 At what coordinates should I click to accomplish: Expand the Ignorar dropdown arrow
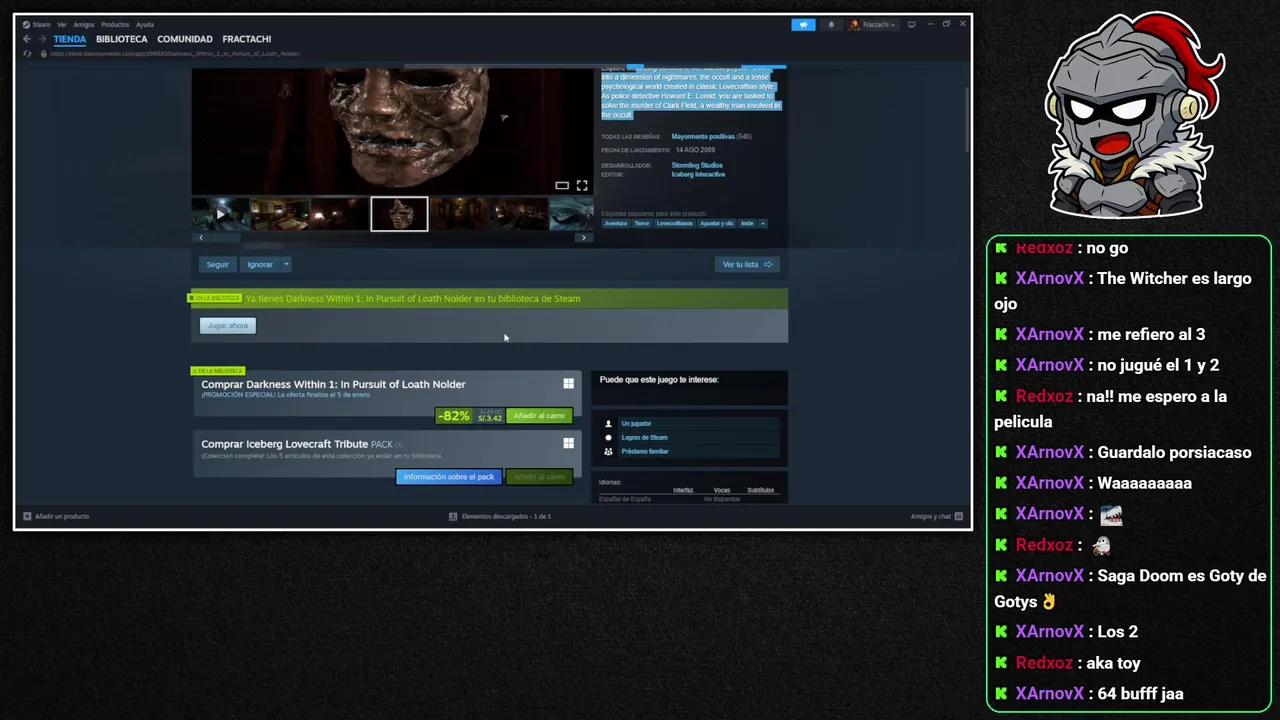tap(286, 264)
